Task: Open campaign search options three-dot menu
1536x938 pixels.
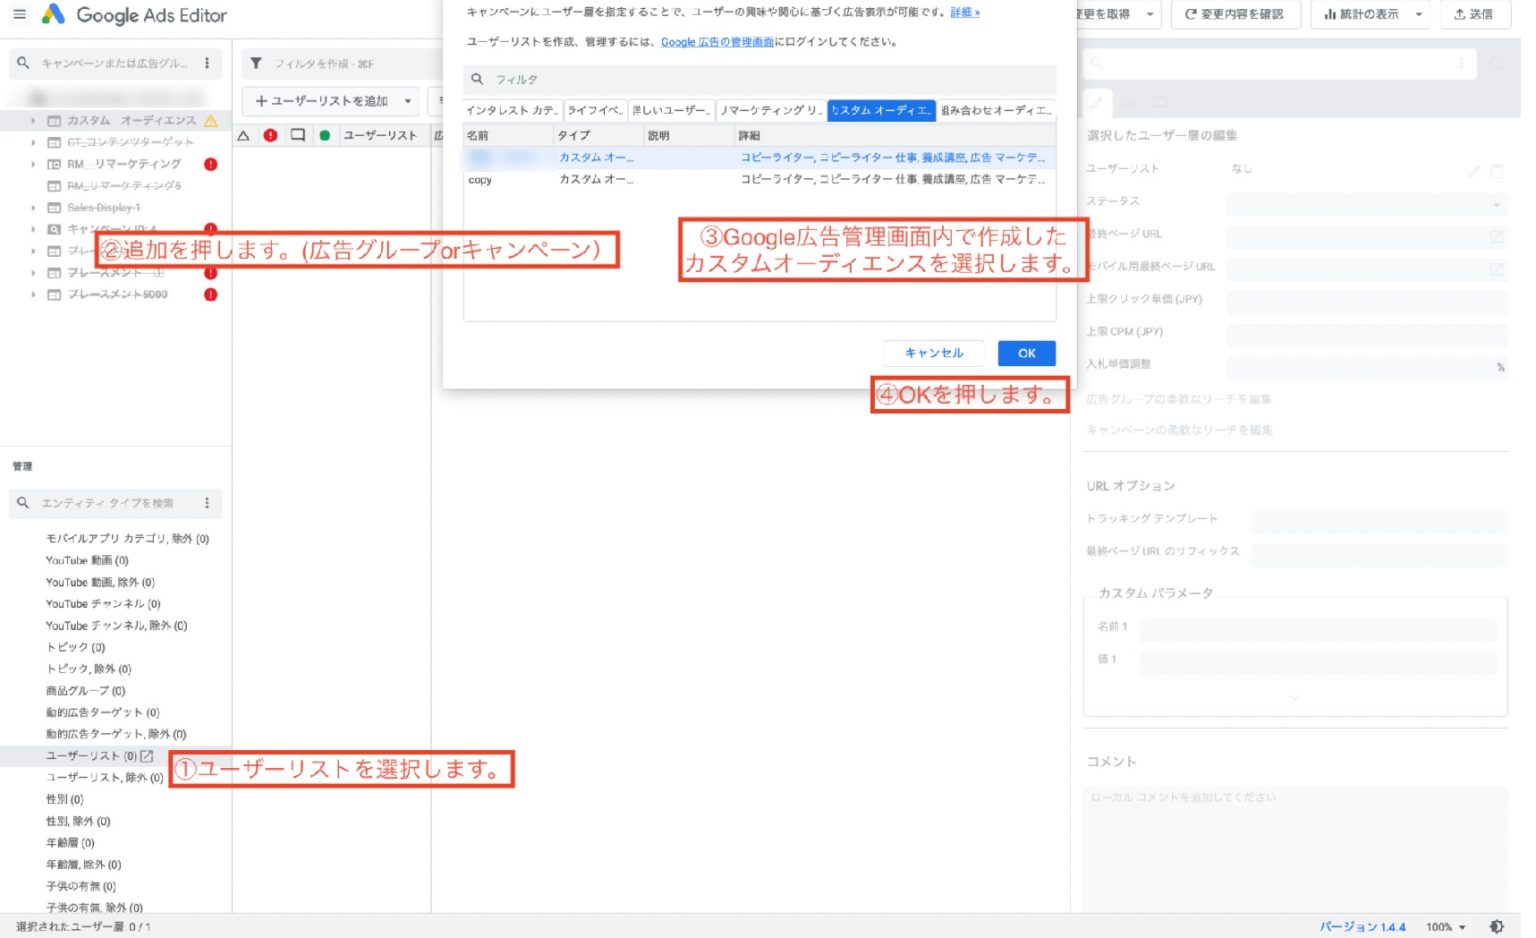Action: 207,63
